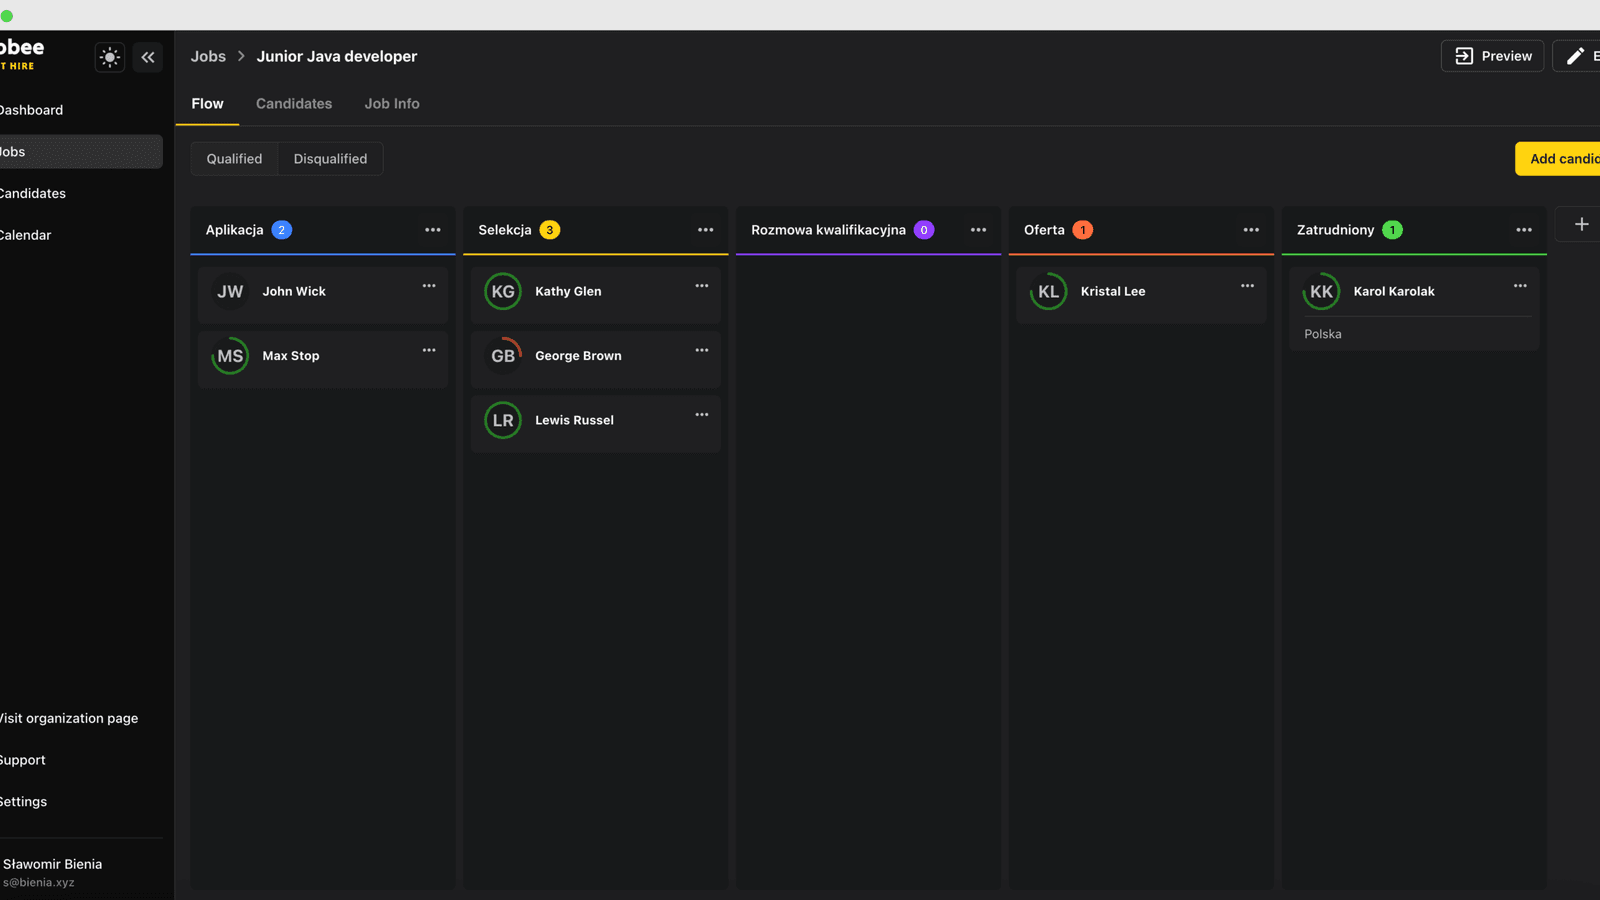Open actions menu on John Wick's card
This screenshot has height=900, width=1600.
pos(428,286)
